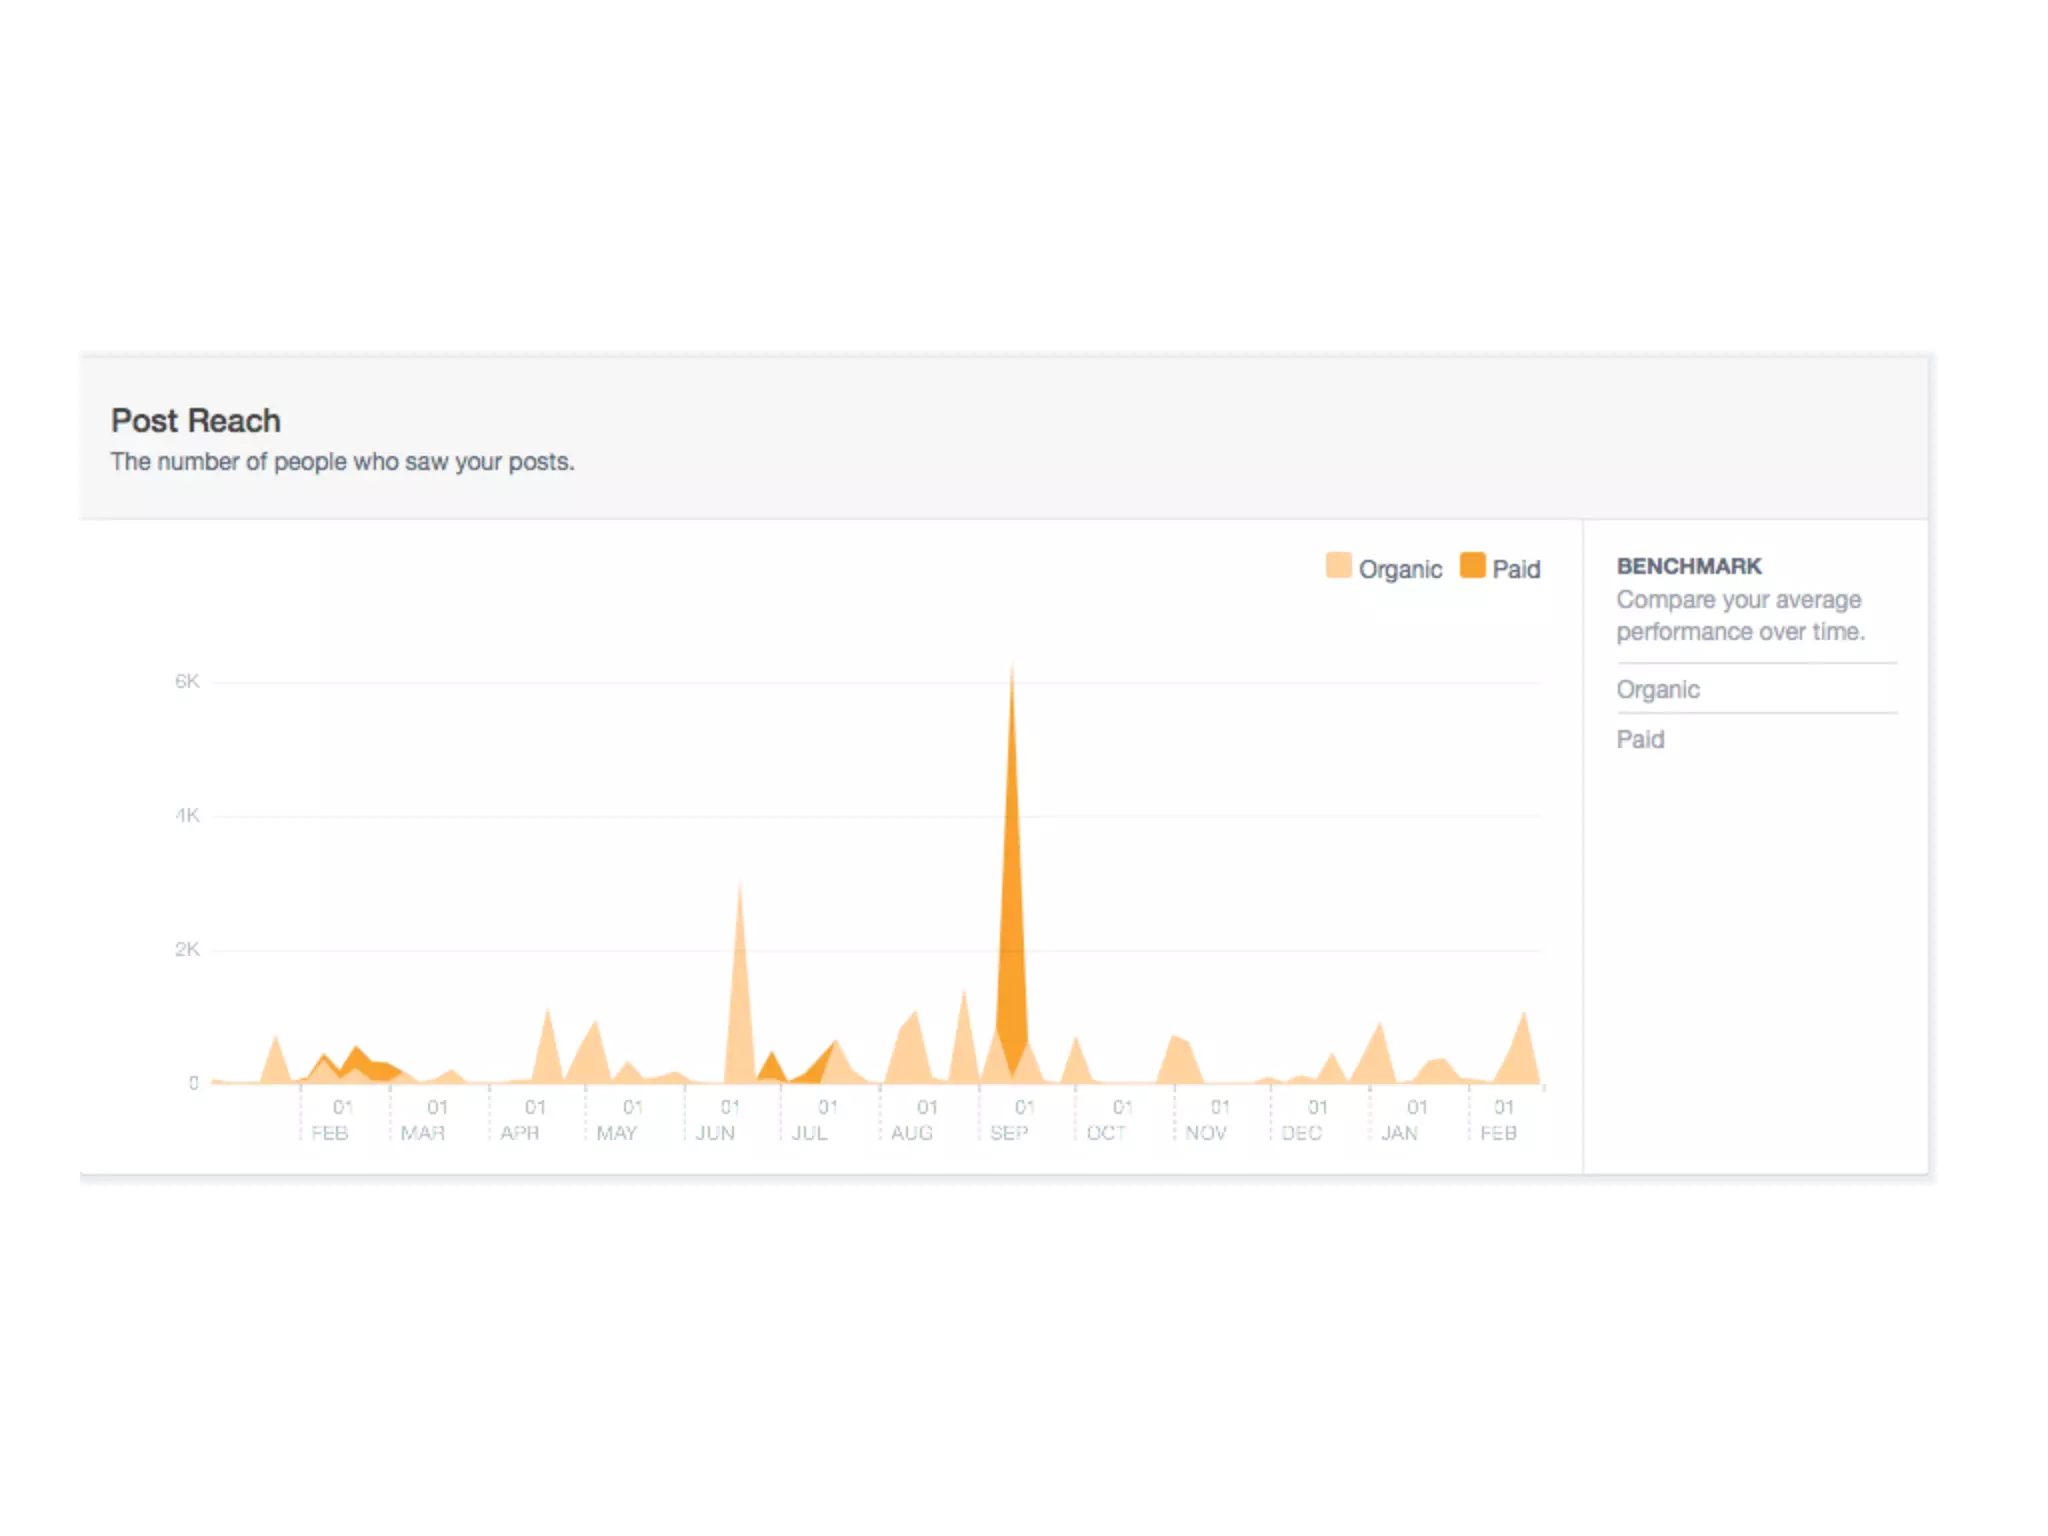Click the BENCHMARK heading
Viewport: 2048px width, 1536px height.
tap(1689, 566)
